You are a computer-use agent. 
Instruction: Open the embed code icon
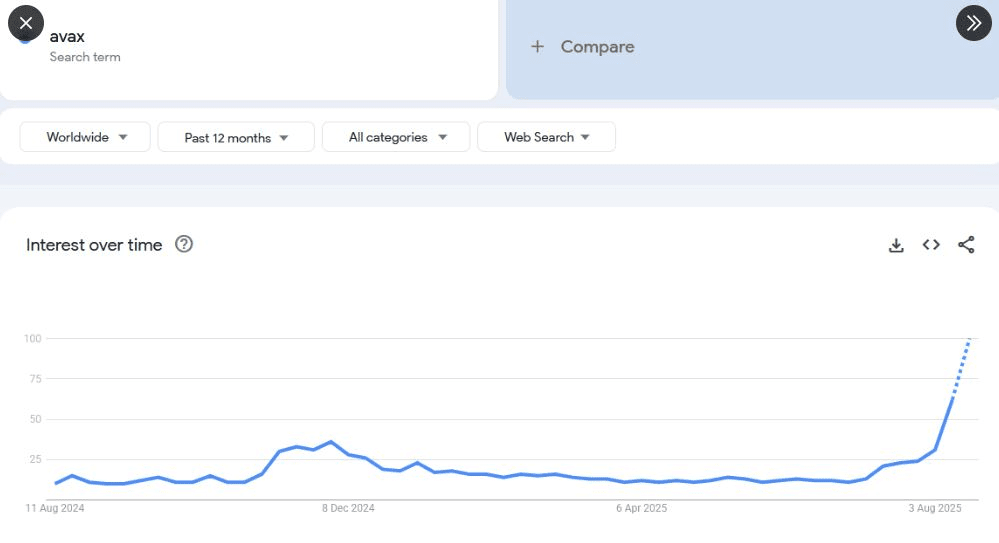931,245
